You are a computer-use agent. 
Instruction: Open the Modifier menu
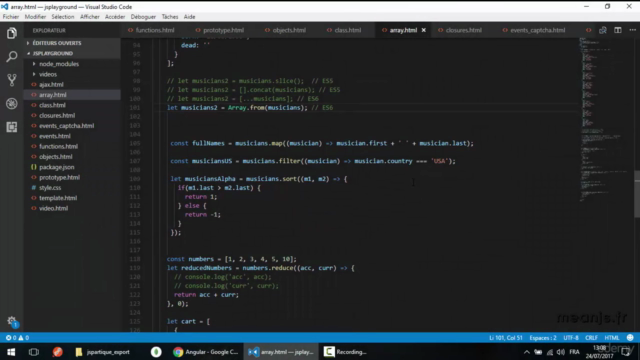click(x=35, y=17)
